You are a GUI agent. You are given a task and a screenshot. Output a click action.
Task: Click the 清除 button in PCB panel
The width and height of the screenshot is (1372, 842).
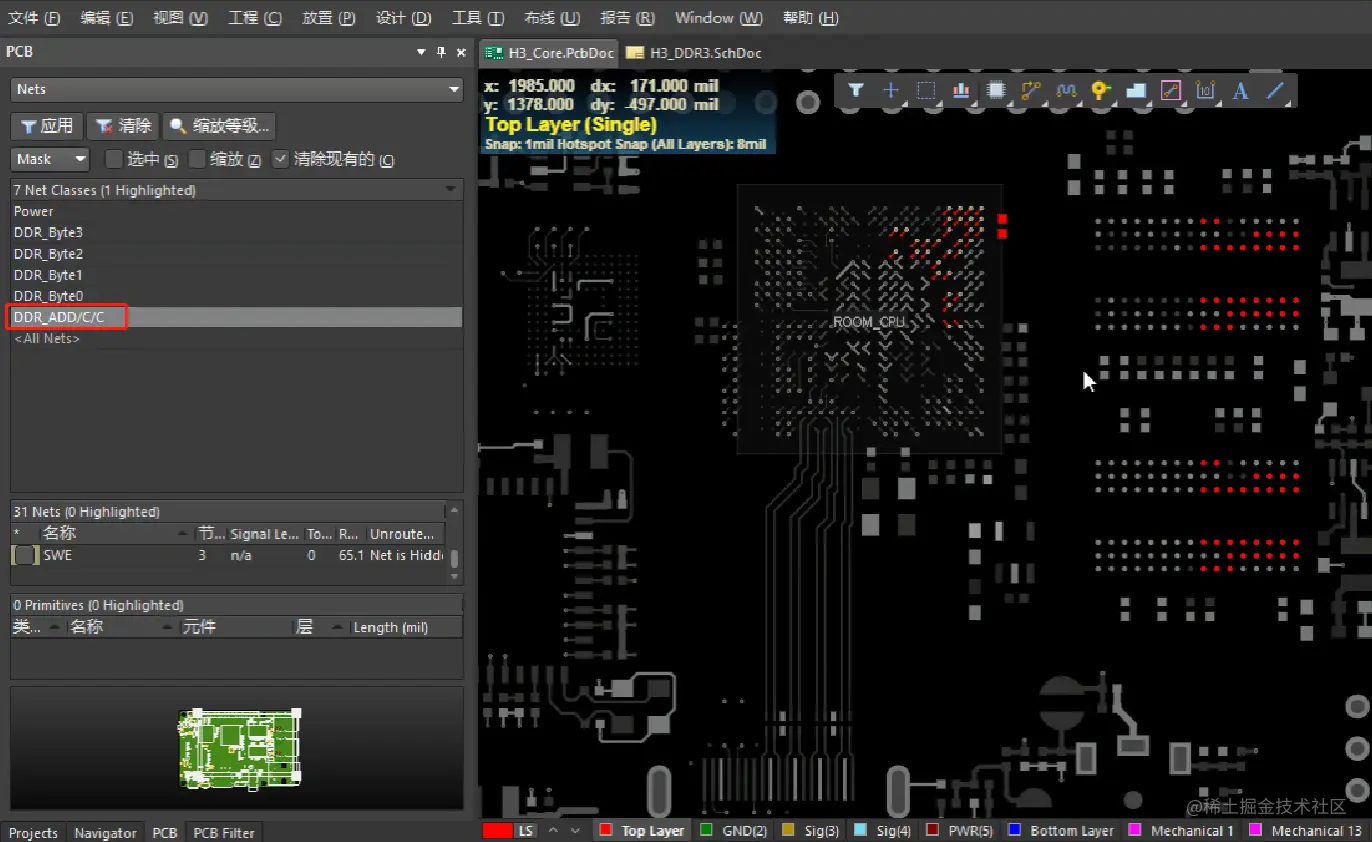(x=122, y=125)
